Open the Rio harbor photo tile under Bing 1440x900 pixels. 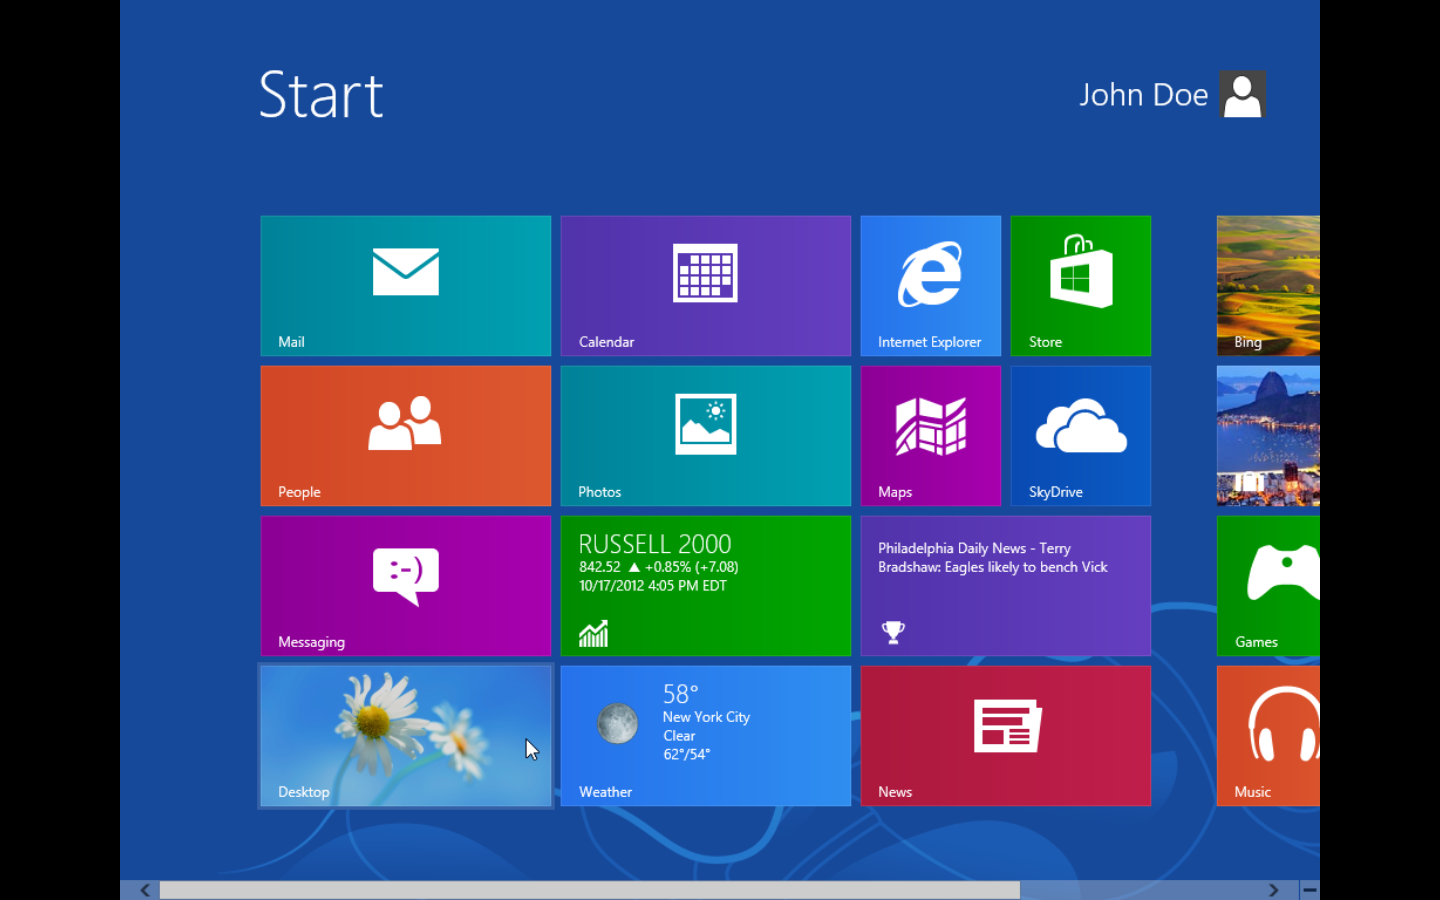[1268, 436]
